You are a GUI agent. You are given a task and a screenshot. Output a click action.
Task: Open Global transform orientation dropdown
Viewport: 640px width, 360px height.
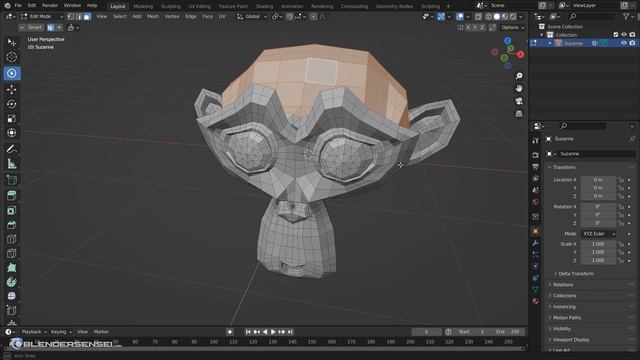252,17
